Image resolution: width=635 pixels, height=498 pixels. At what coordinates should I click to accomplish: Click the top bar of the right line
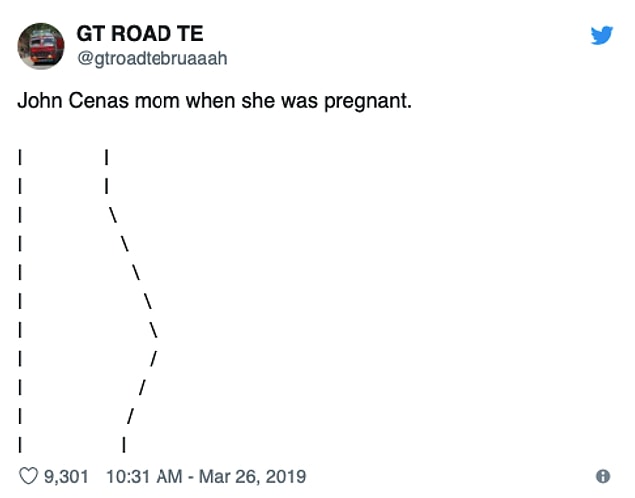tap(106, 157)
